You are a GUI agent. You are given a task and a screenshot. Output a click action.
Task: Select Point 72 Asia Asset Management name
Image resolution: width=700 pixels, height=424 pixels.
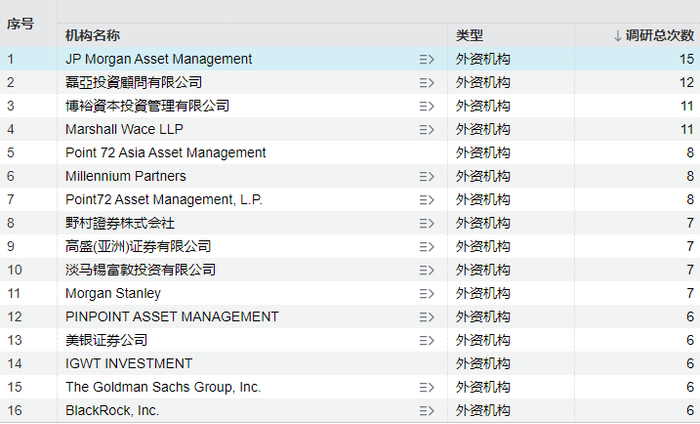(x=165, y=153)
